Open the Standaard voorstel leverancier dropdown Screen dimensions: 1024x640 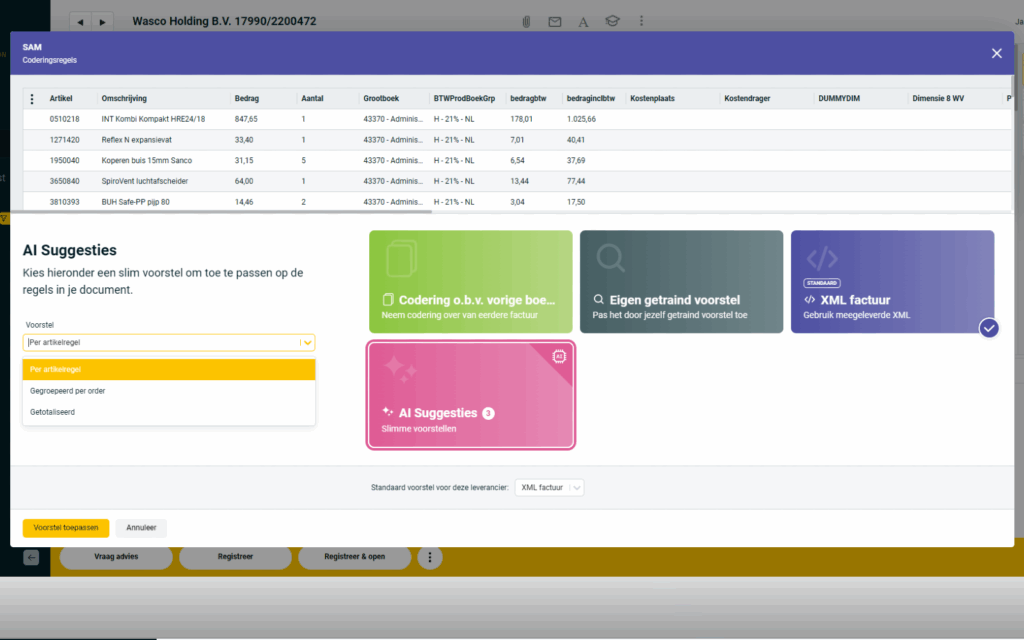[549, 488]
